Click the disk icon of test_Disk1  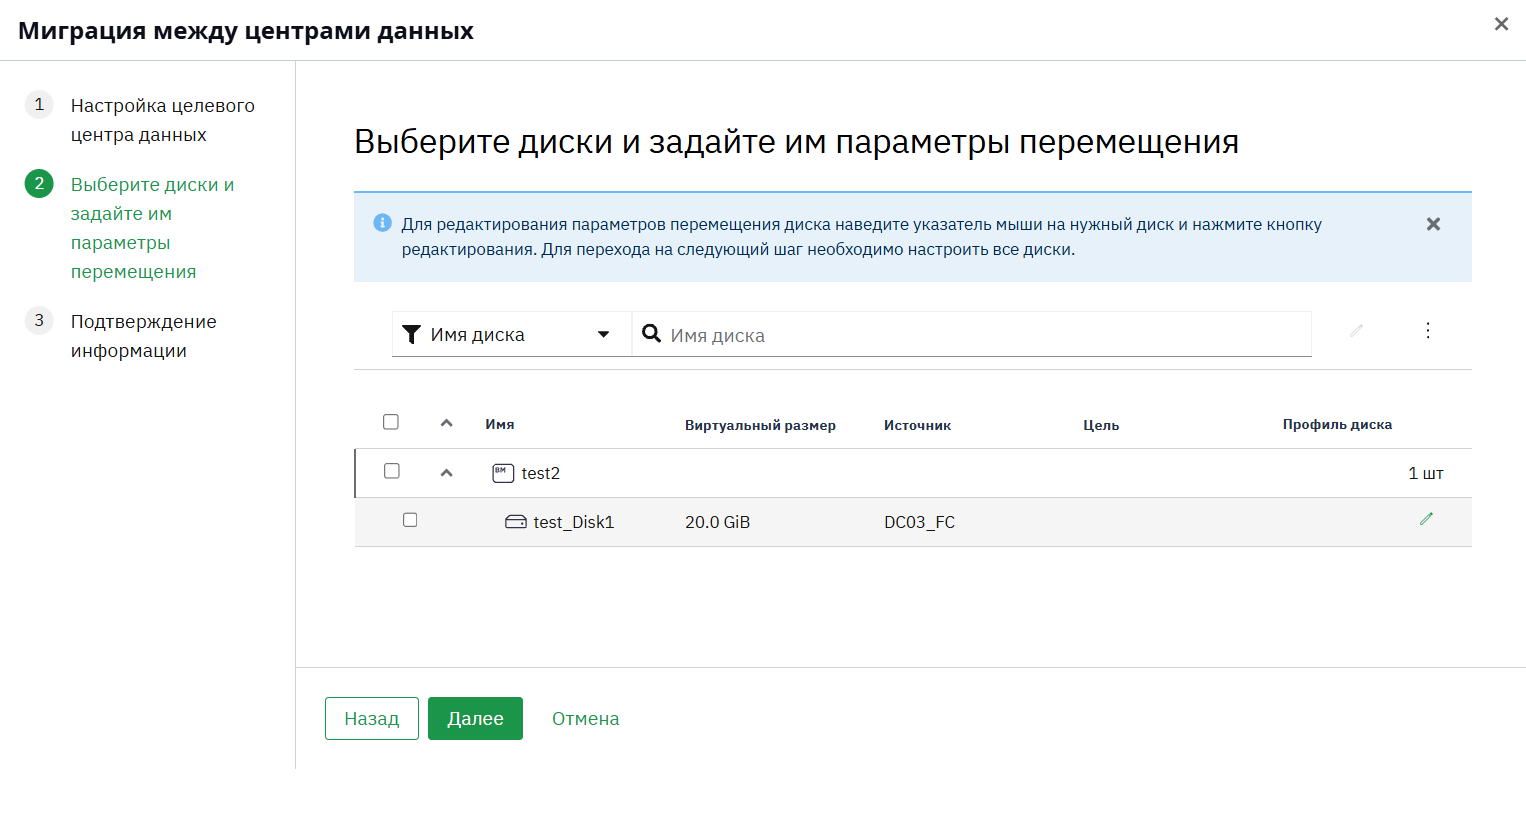point(516,522)
